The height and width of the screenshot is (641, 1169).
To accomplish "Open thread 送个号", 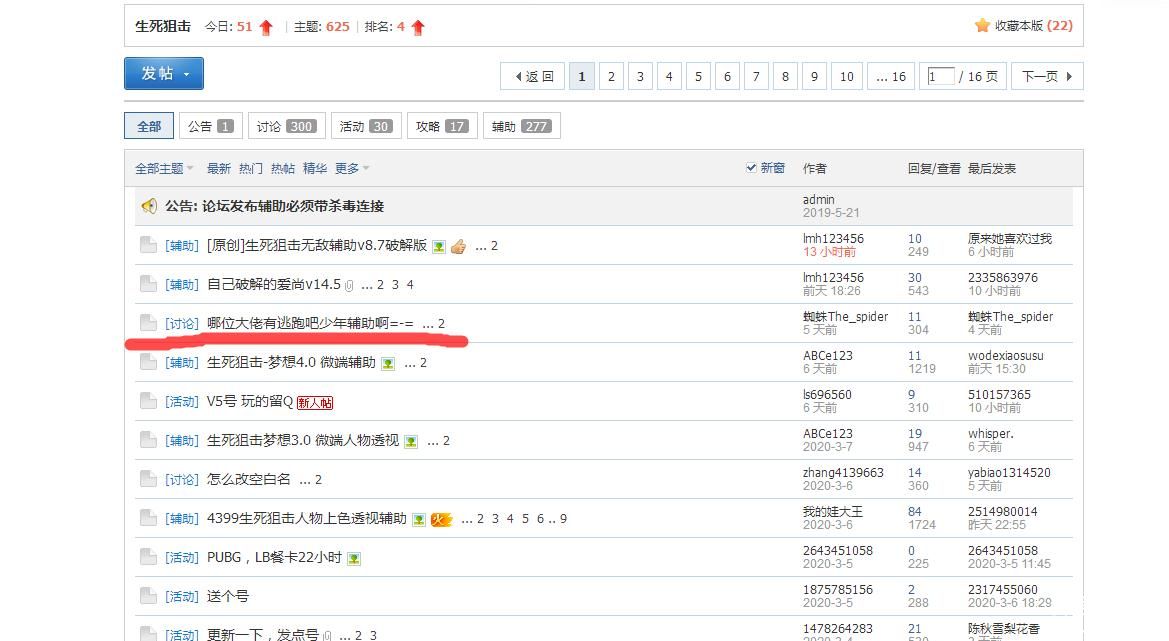I will pos(227,596).
